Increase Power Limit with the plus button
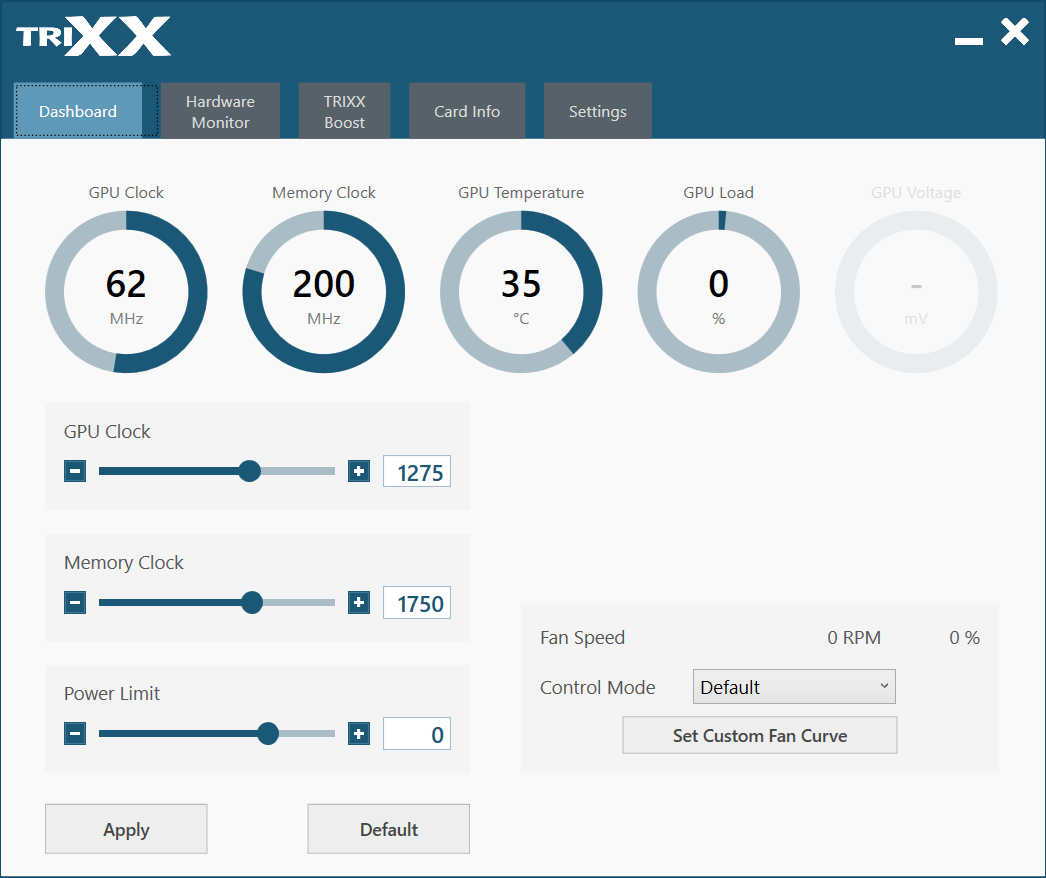The width and height of the screenshot is (1046, 878). click(x=359, y=734)
